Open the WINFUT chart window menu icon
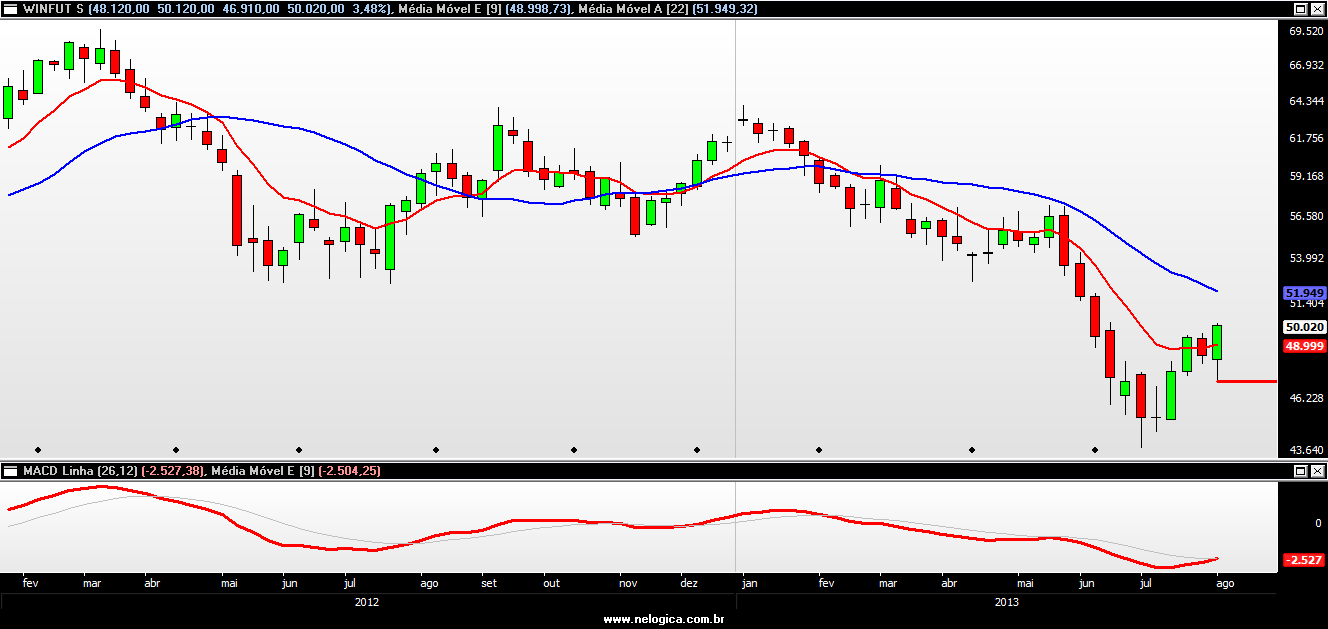This screenshot has height=629, width=1328. click(11, 8)
